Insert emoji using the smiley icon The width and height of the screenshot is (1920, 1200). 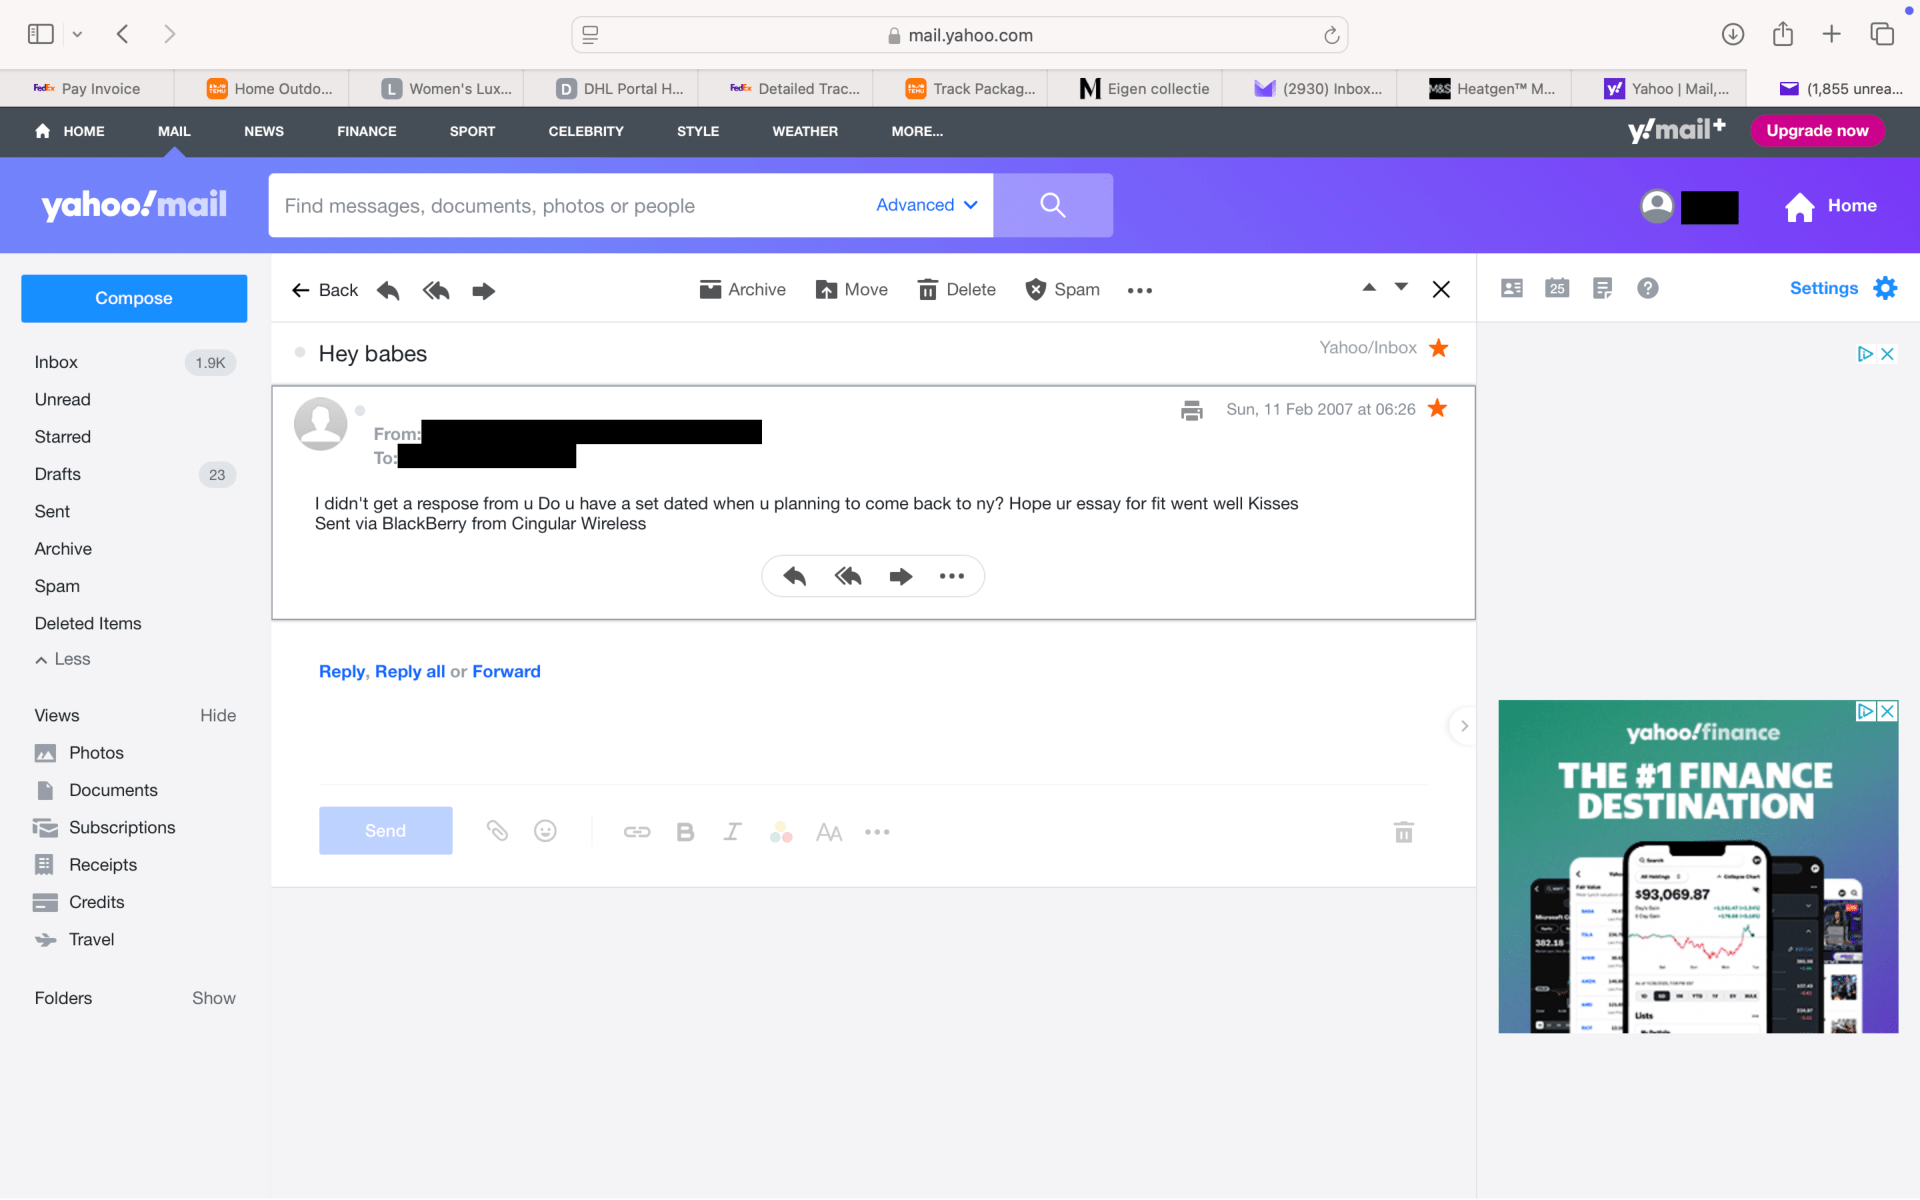[x=545, y=831]
